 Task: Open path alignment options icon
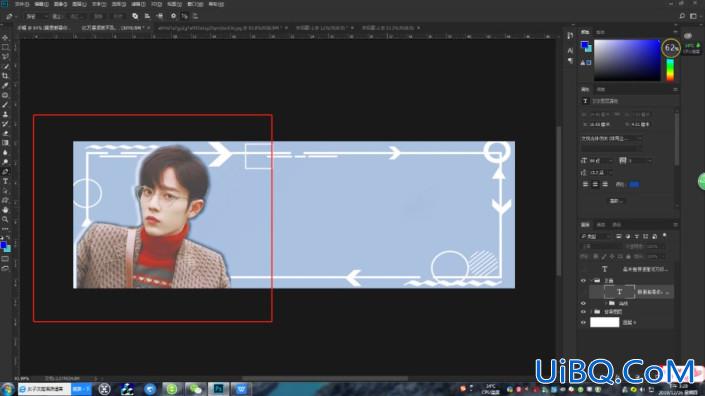[147, 16]
